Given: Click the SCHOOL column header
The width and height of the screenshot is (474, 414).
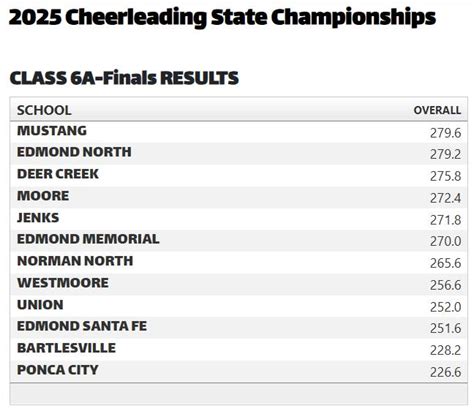Looking at the screenshot, I should click(x=44, y=110).
